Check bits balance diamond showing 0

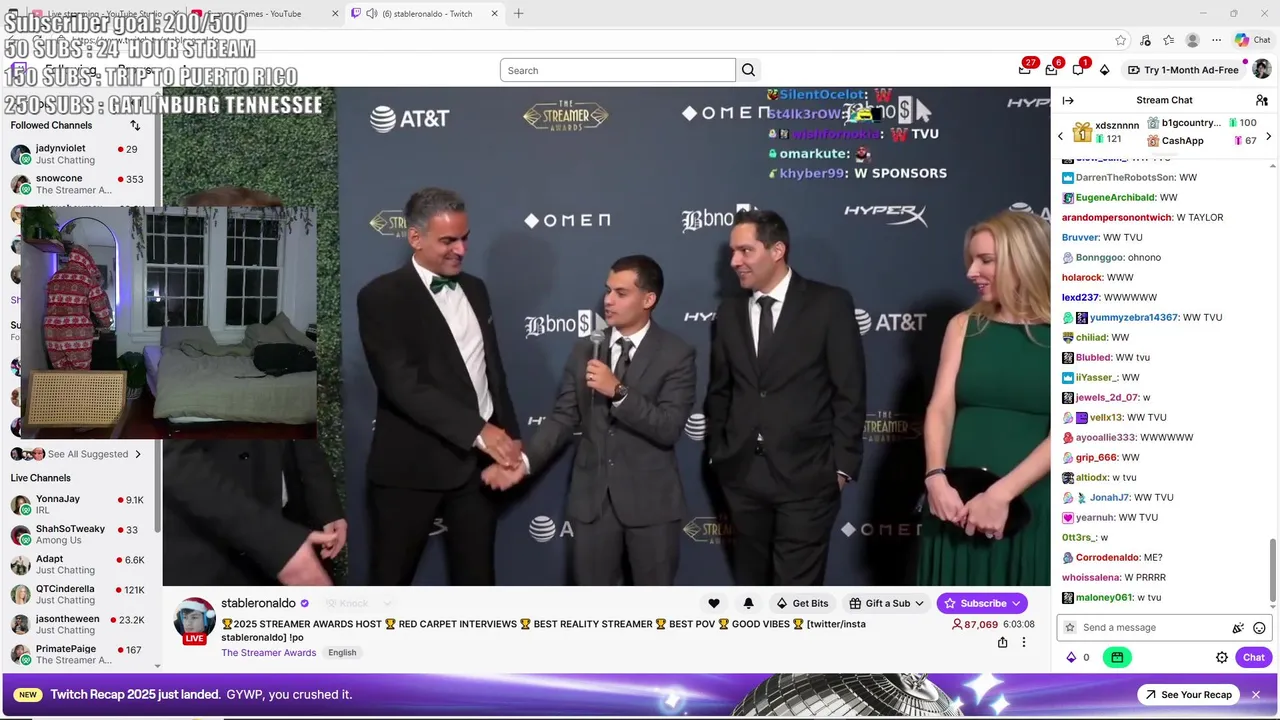pos(1078,657)
